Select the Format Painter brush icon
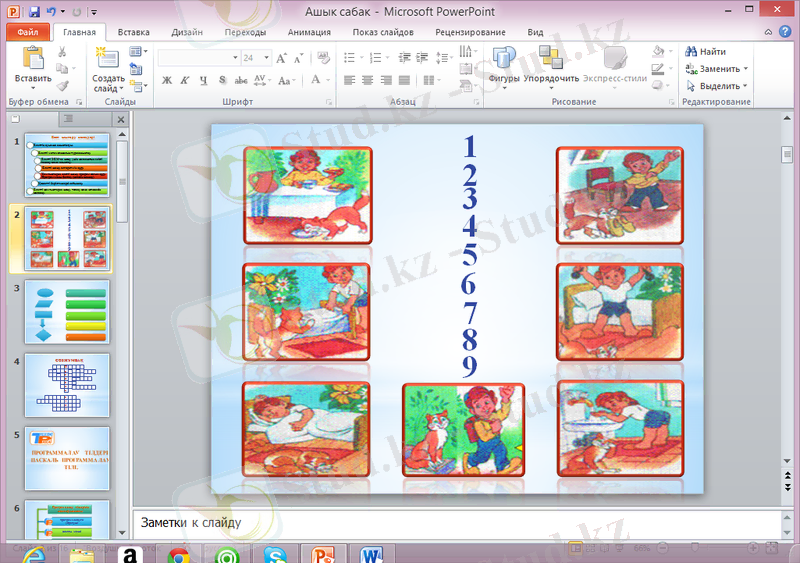This screenshot has width=800, height=563. click(62, 86)
